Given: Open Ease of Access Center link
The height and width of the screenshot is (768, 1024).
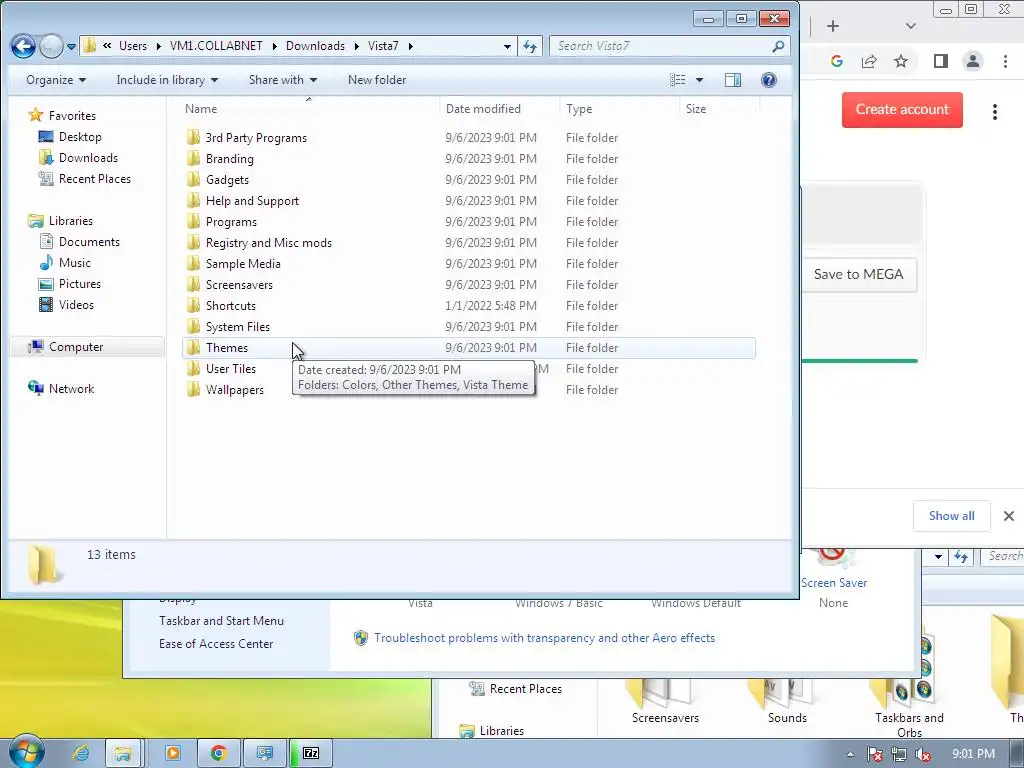Looking at the screenshot, I should coord(216,644).
